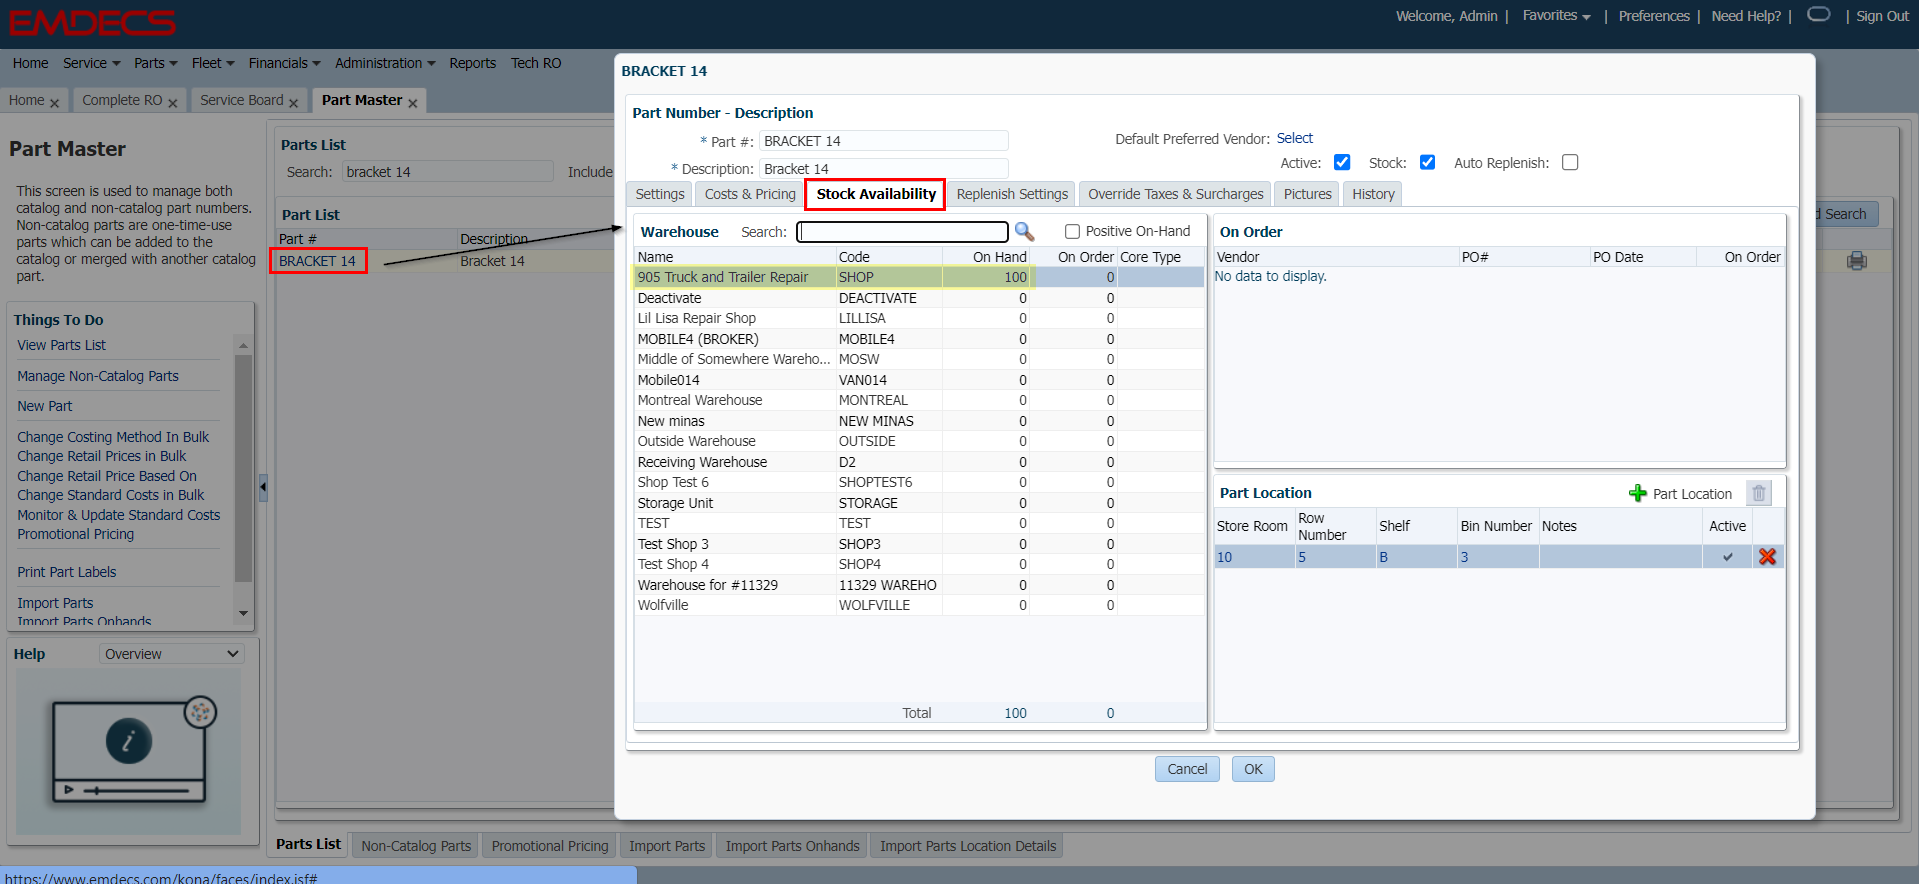Click the trash delete icon in Part Location
The height and width of the screenshot is (884, 1919).
(1758, 493)
